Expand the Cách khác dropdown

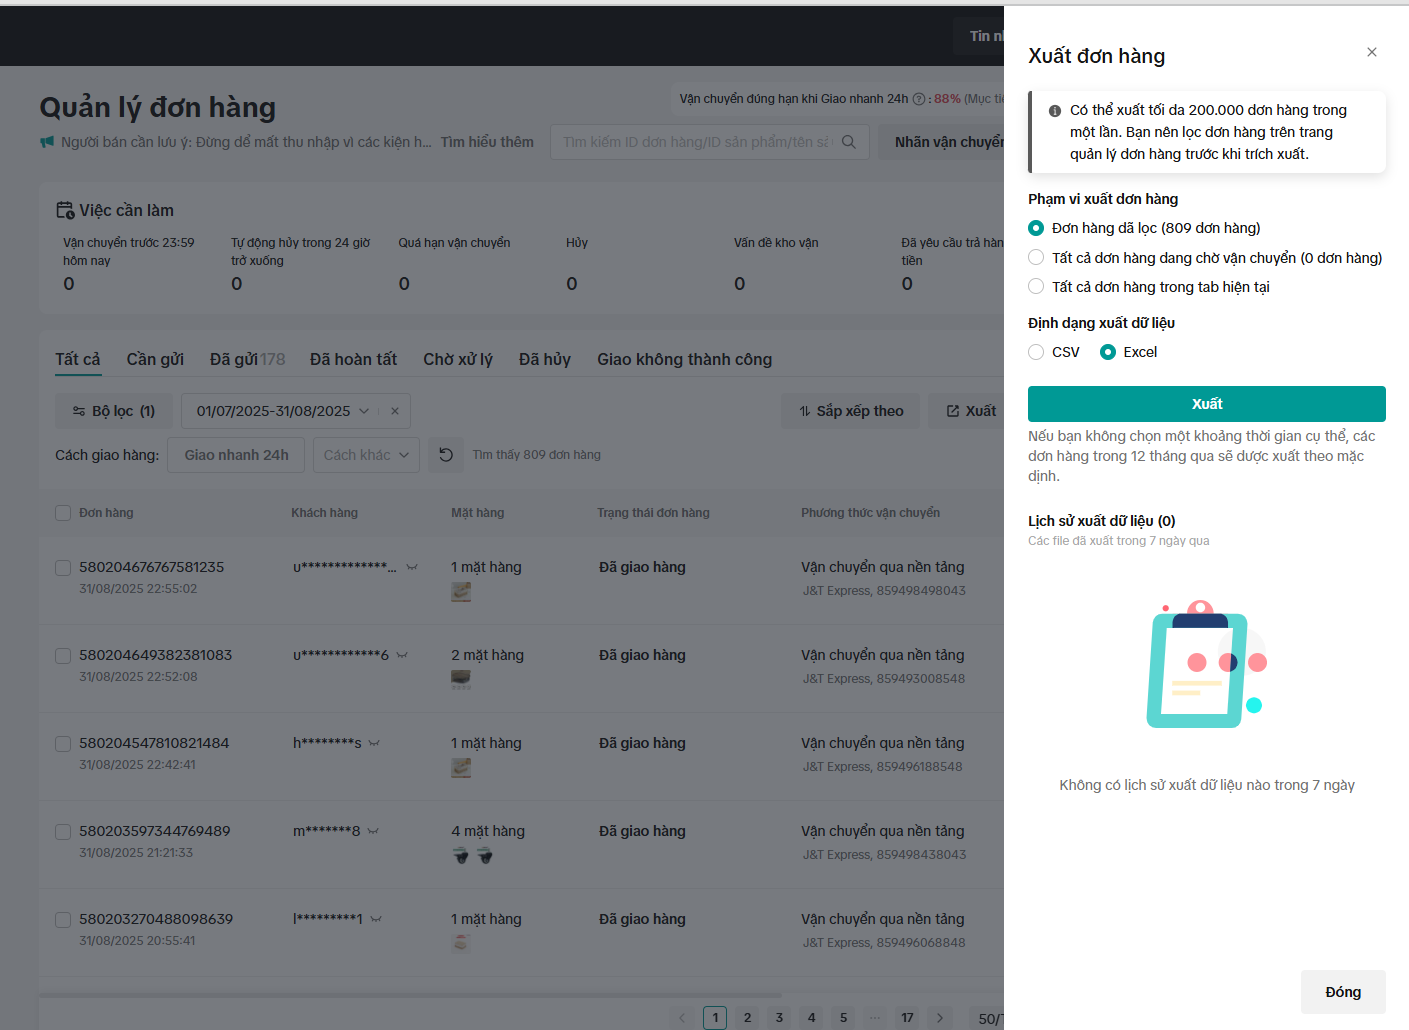(x=366, y=455)
